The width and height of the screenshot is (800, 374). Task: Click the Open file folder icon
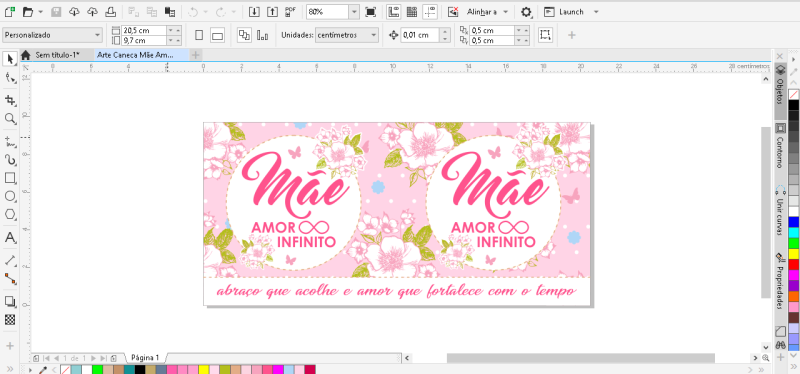click(x=28, y=11)
